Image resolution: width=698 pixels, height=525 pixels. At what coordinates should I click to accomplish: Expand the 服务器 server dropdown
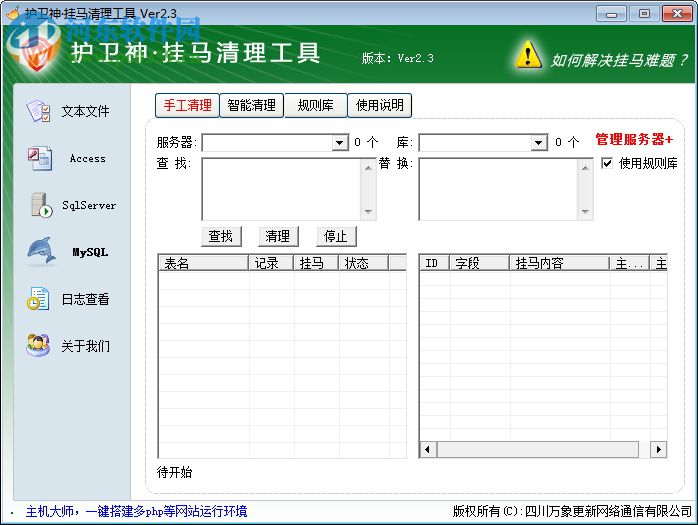(x=339, y=143)
